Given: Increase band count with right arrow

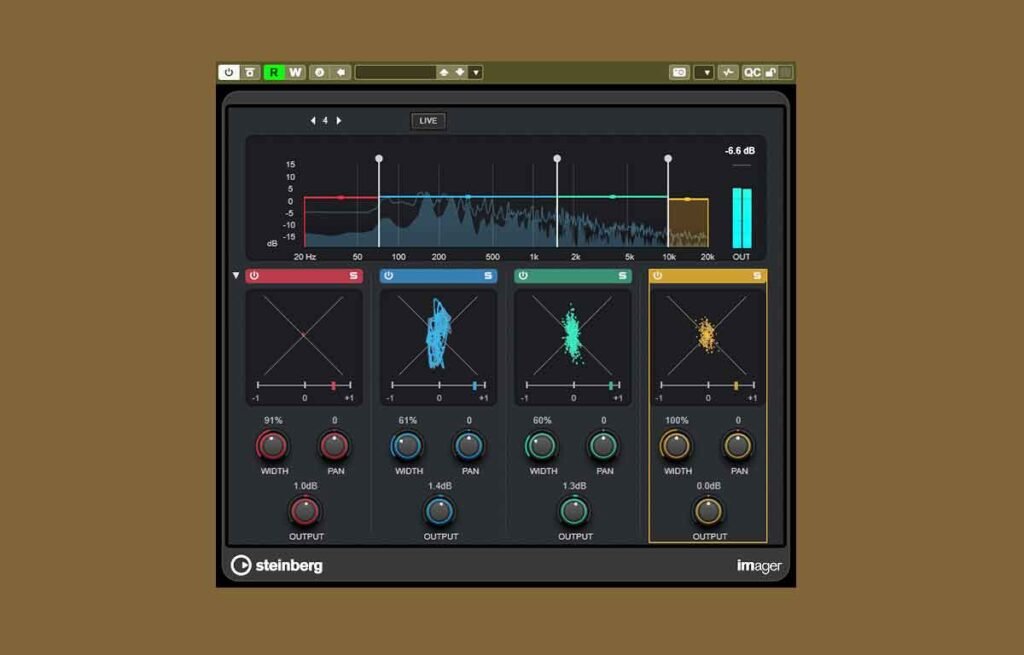Looking at the screenshot, I should point(339,121).
